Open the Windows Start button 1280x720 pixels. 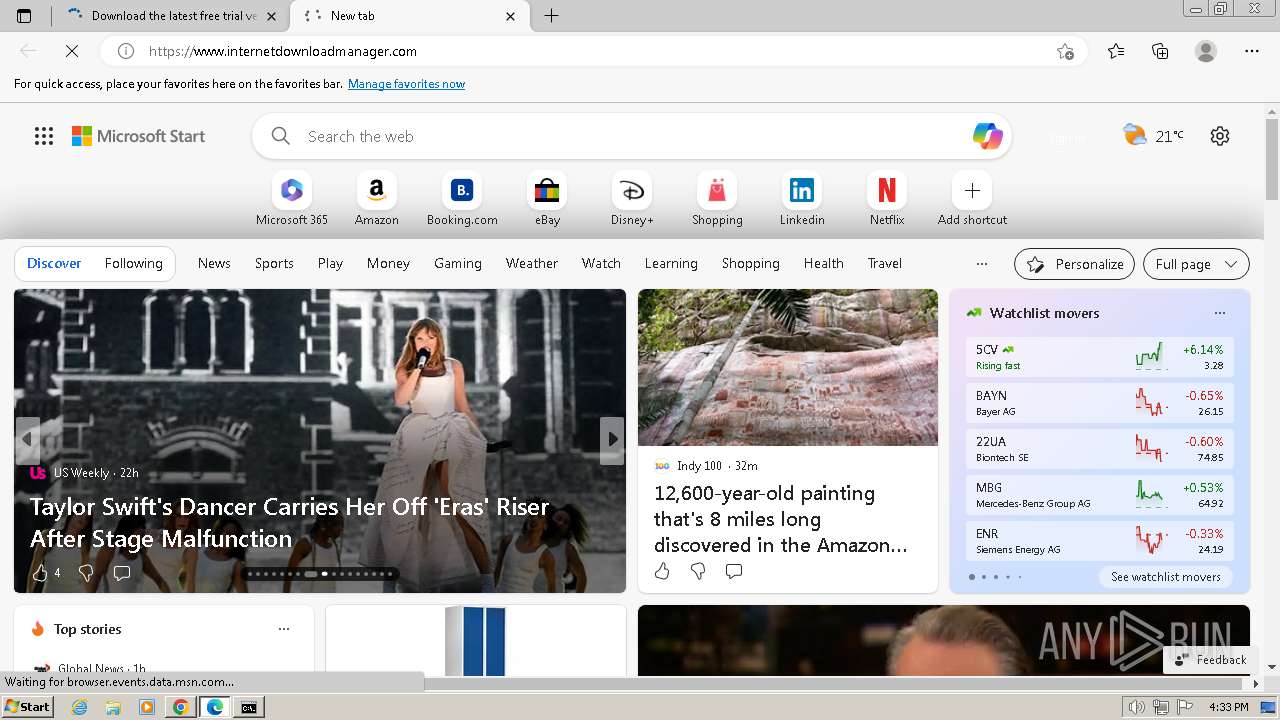(x=27, y=707)
